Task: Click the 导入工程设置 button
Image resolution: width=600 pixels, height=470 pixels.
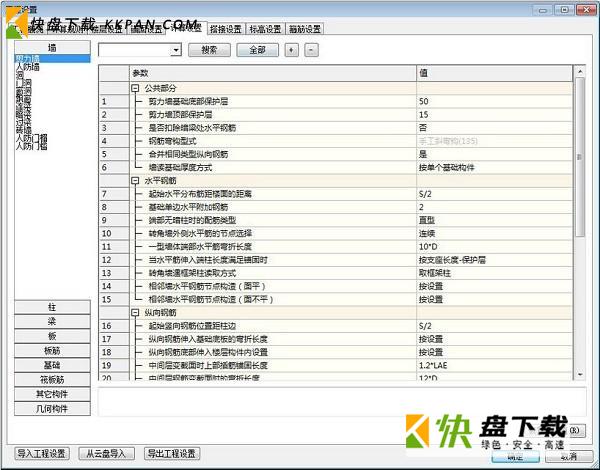Action: pyautogui.click(x=42, y=454)
